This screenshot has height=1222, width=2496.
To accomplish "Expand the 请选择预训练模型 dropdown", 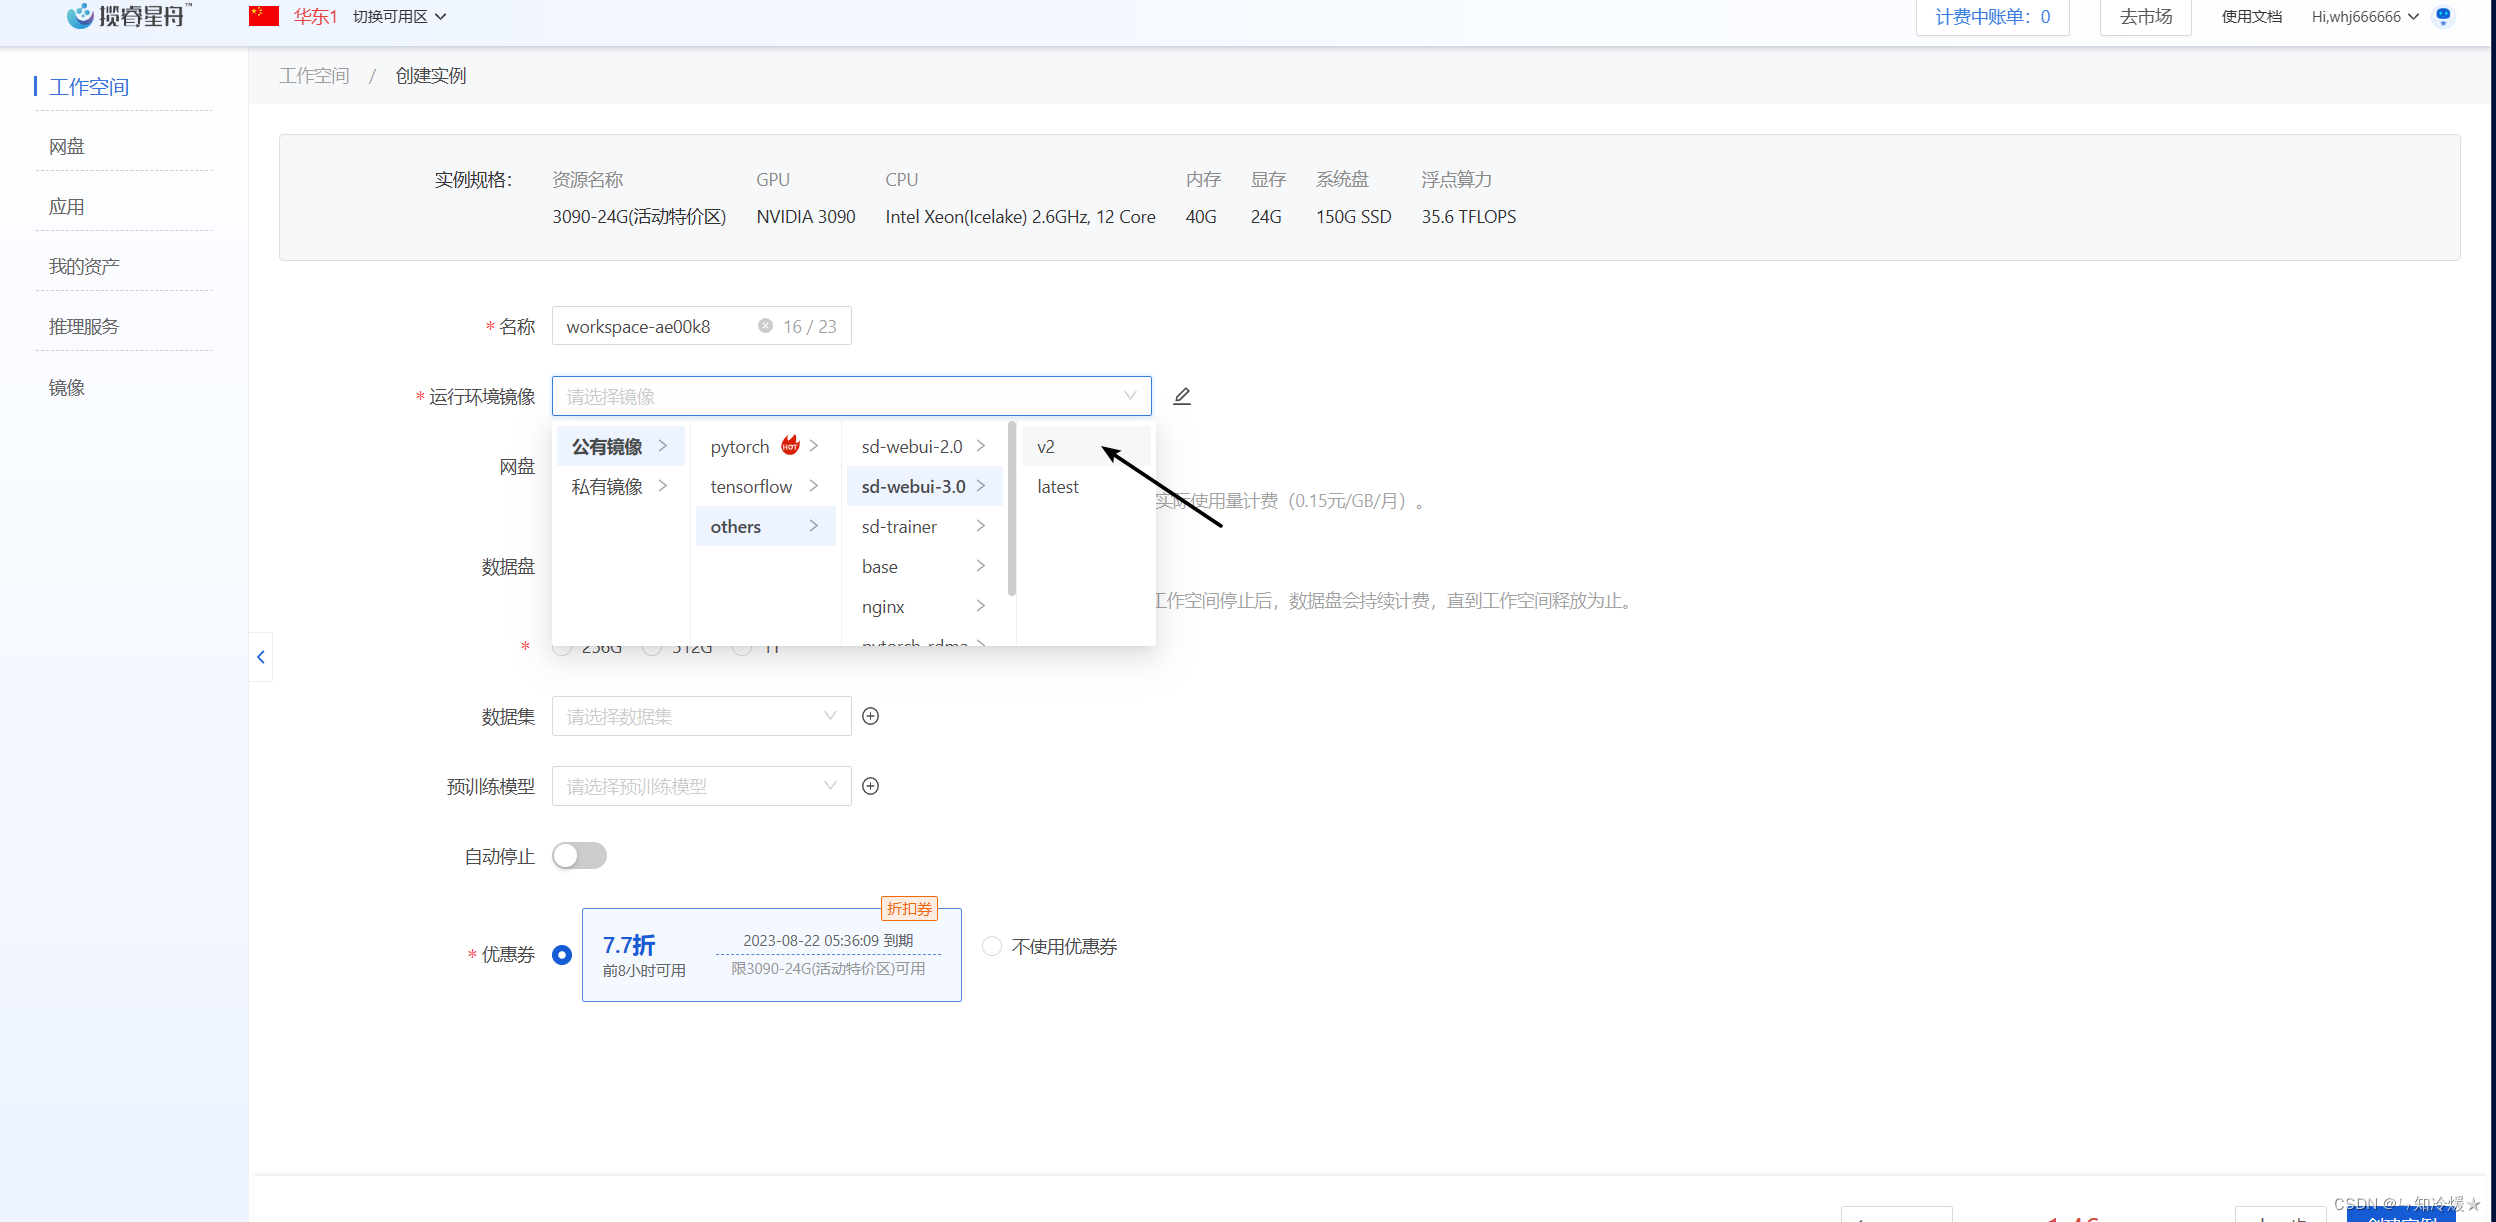I will coord(700,786).
